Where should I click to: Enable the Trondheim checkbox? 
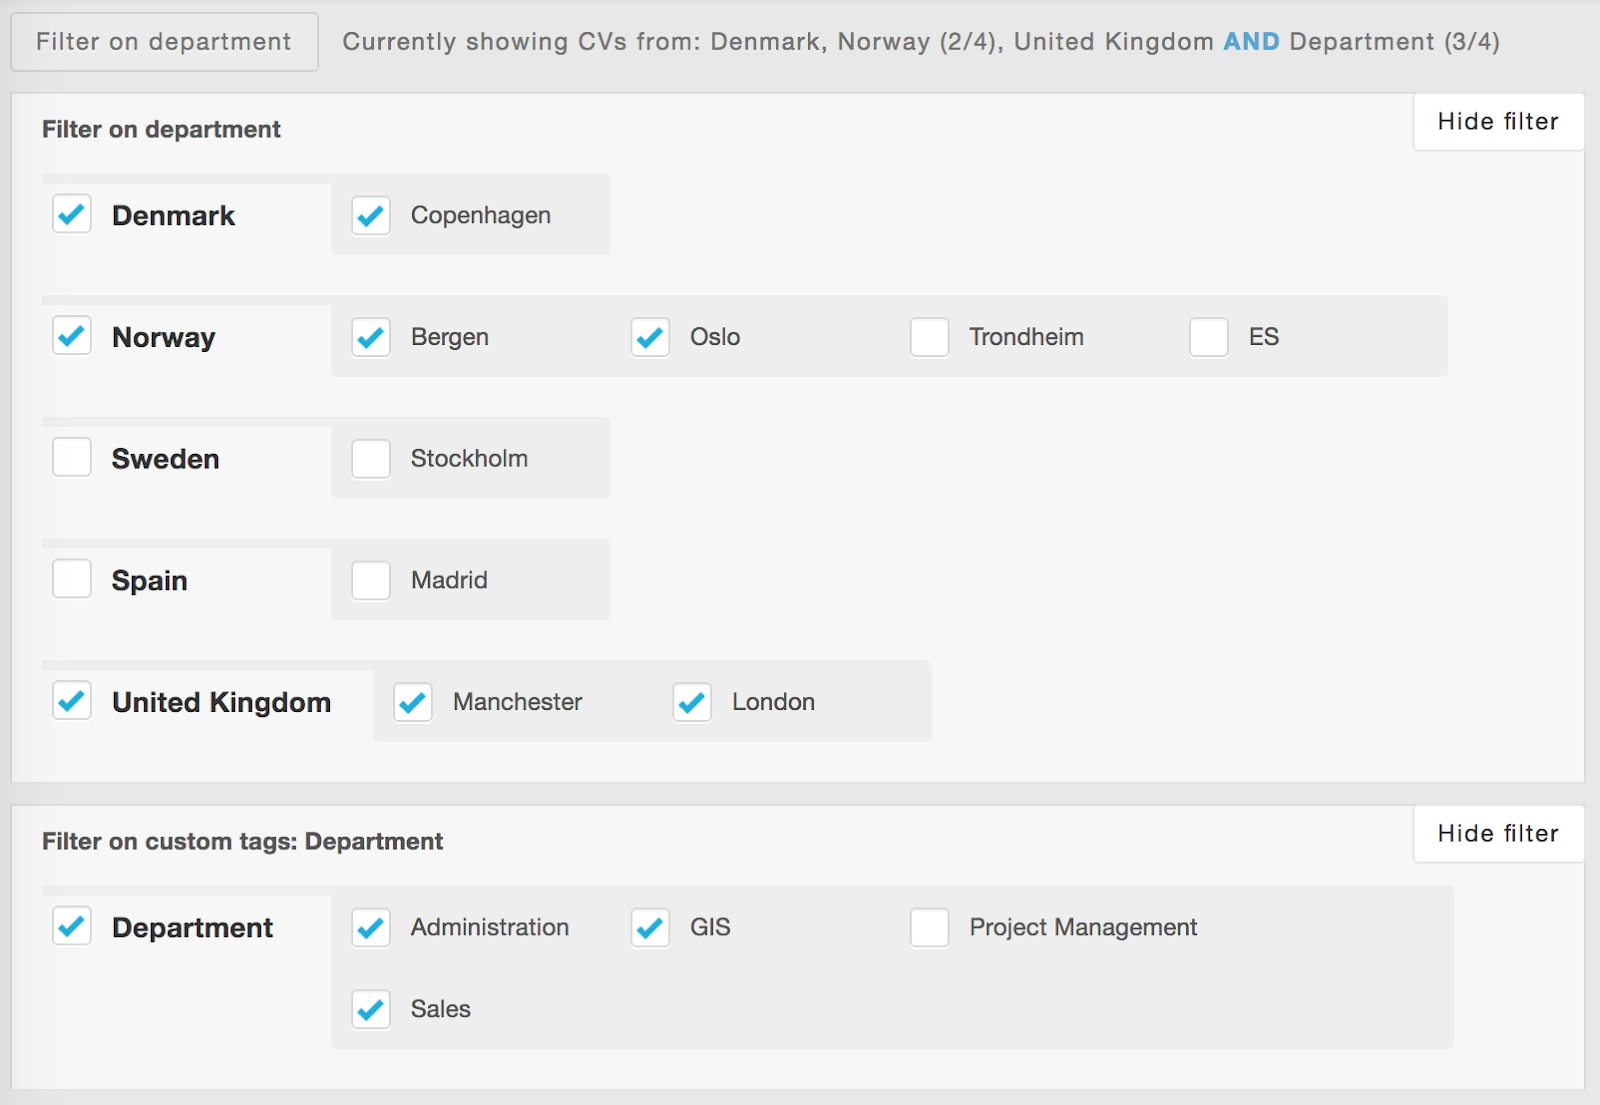[929, 337]
